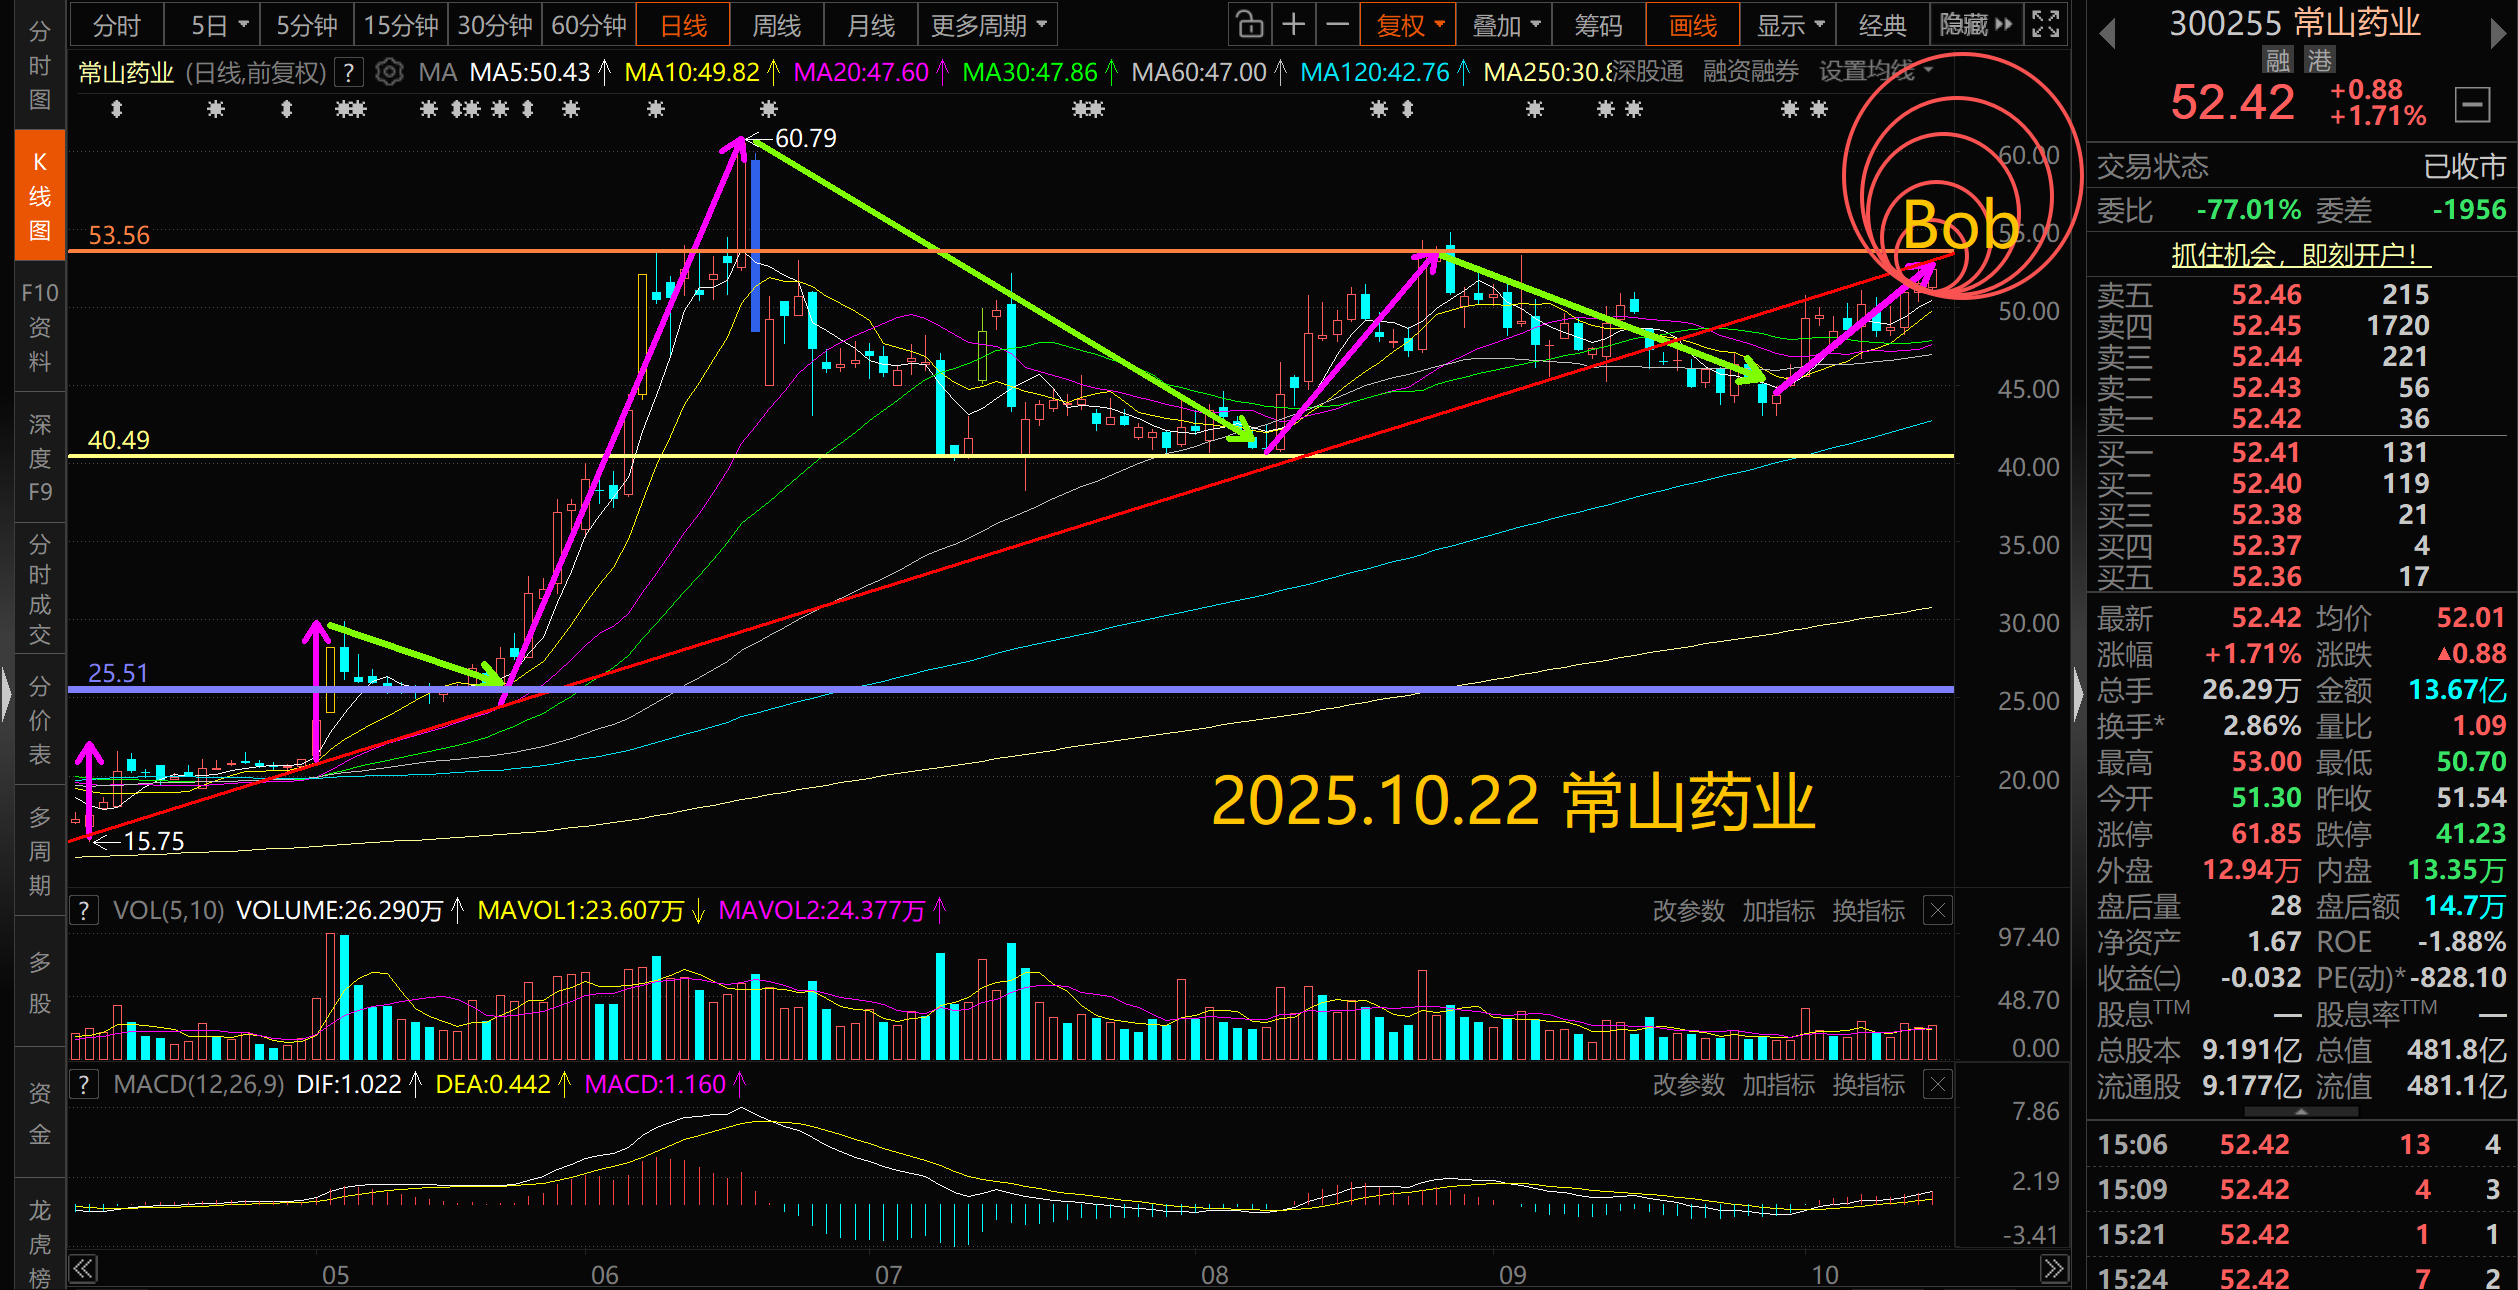Expand 更多周期 dropdown
Viewport: 2518px width, 1290px height.
[987, 25]
